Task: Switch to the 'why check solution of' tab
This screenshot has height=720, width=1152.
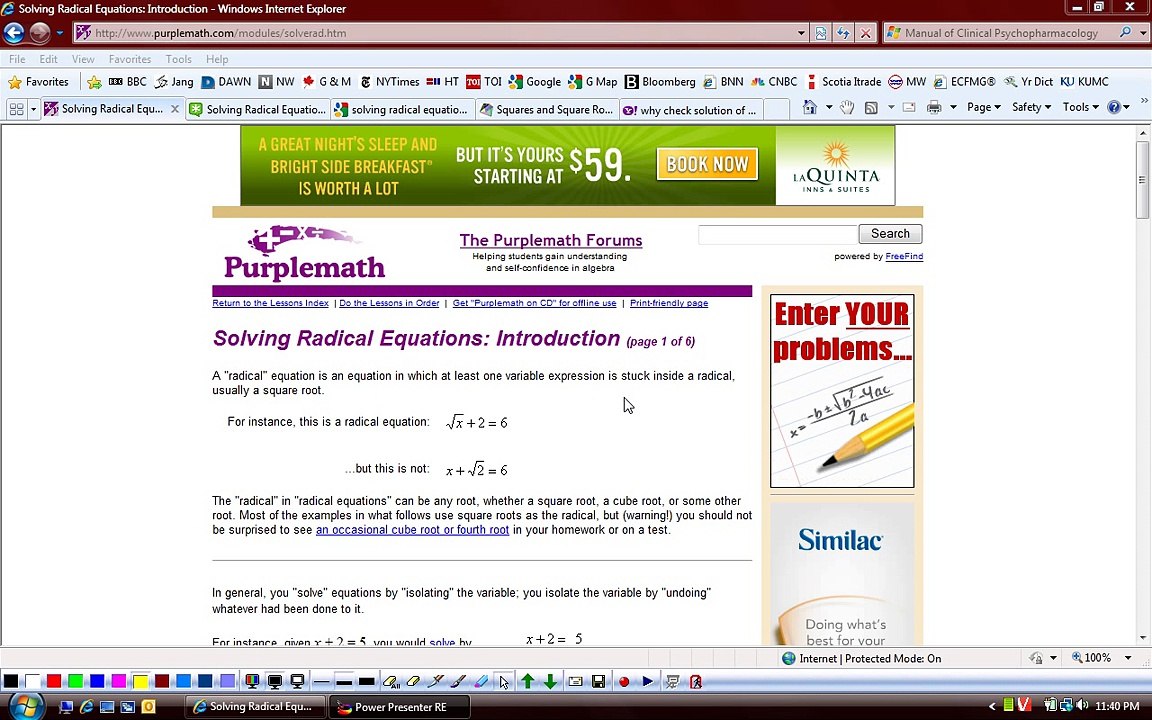Action: tap(692, 109)
